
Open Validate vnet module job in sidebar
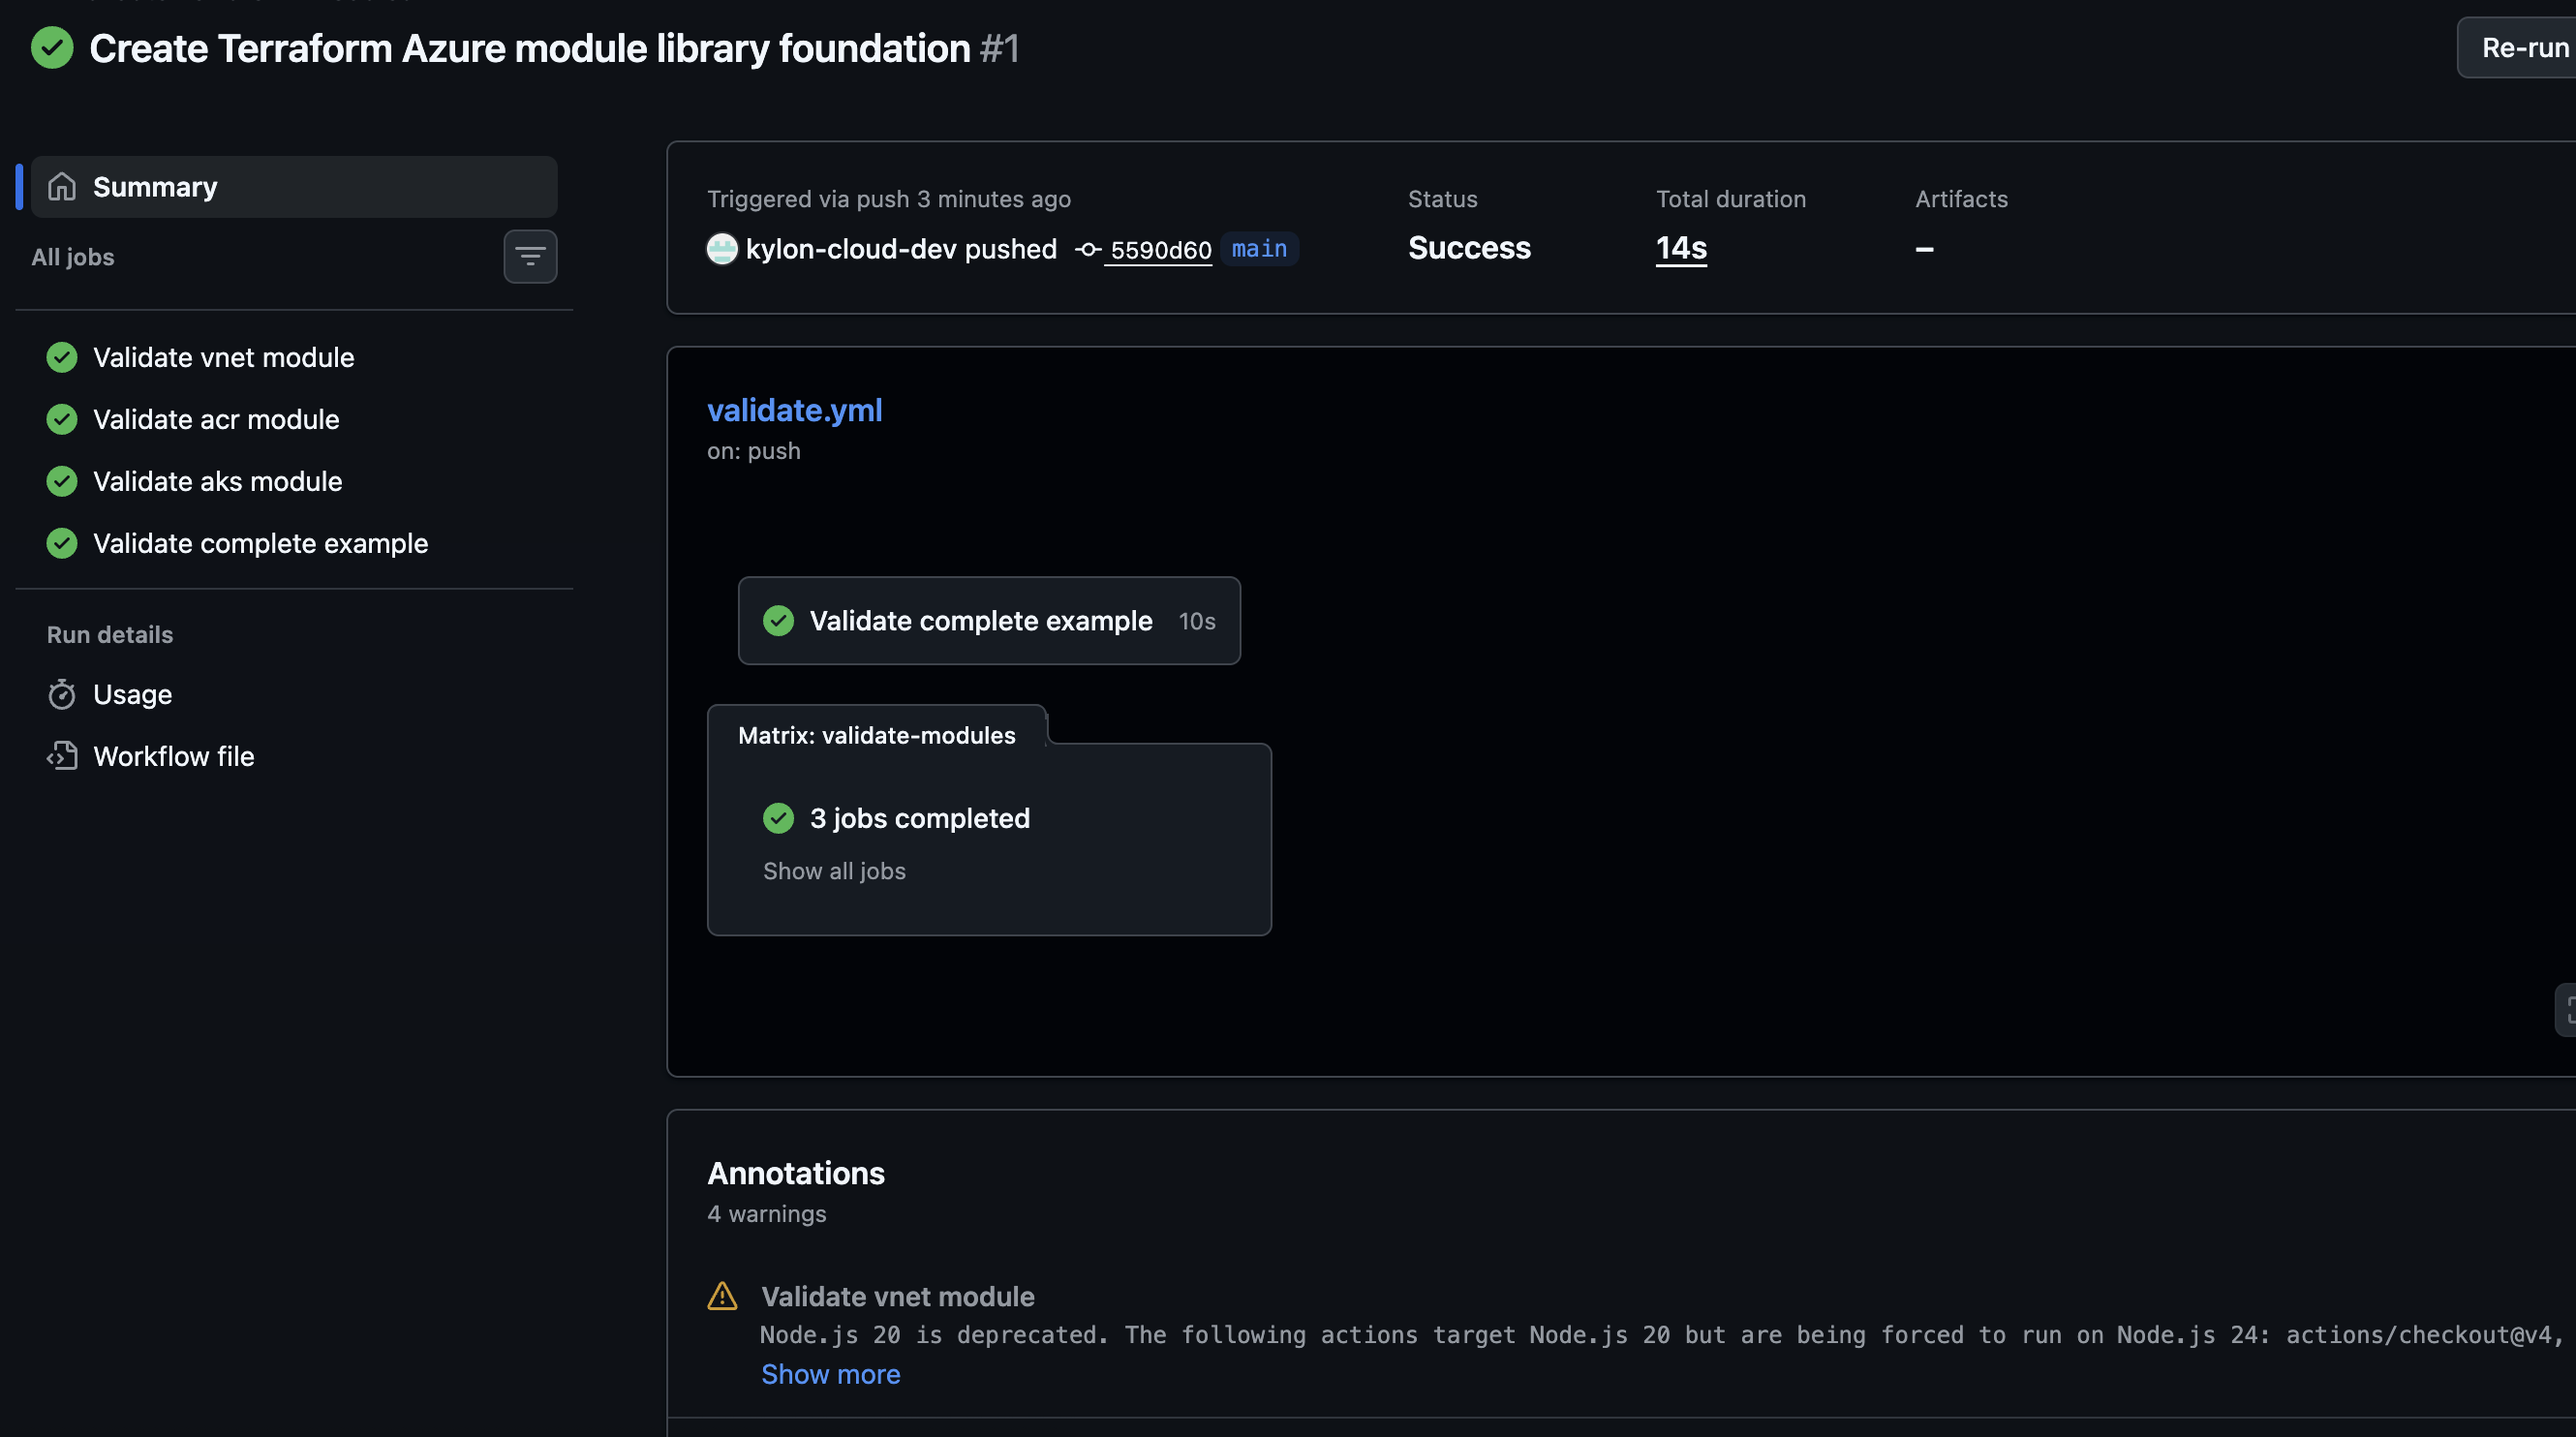pyautogui.click(x=223, y=357)
